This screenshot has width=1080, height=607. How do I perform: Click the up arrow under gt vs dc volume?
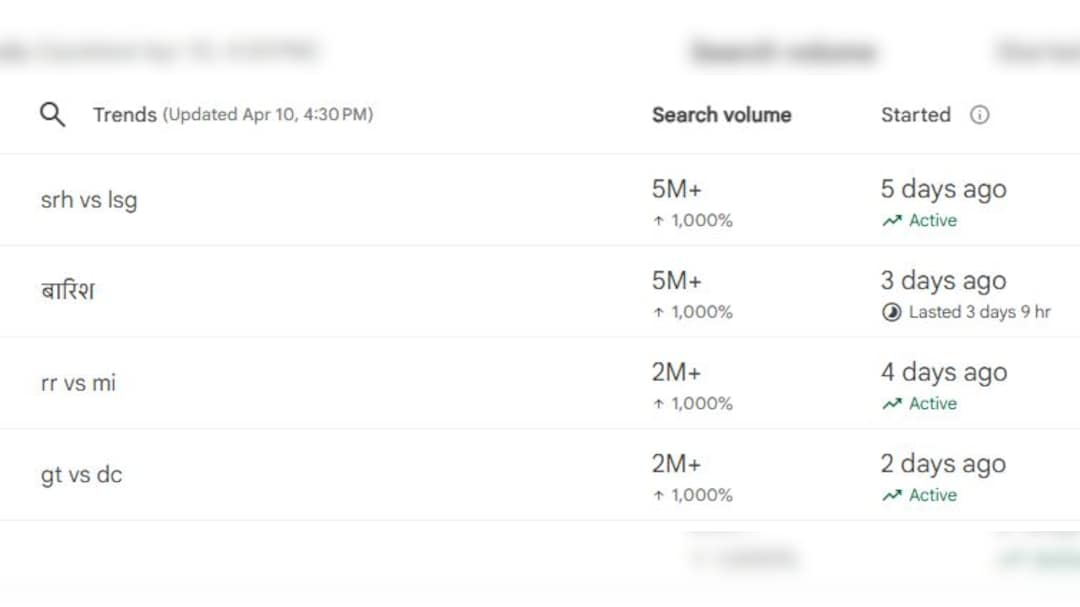tap(658, 495)
